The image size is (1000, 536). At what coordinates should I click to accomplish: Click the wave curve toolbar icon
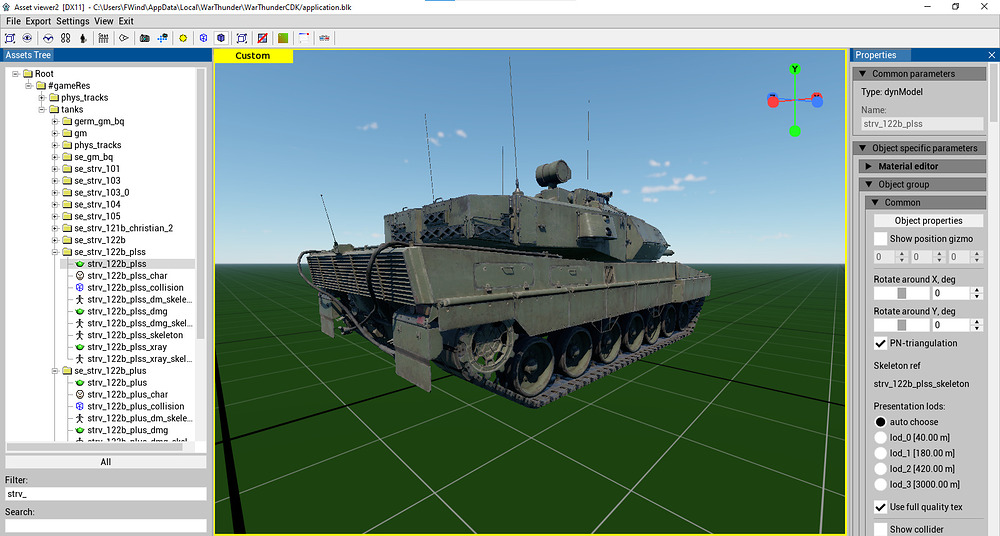point(48,38)
